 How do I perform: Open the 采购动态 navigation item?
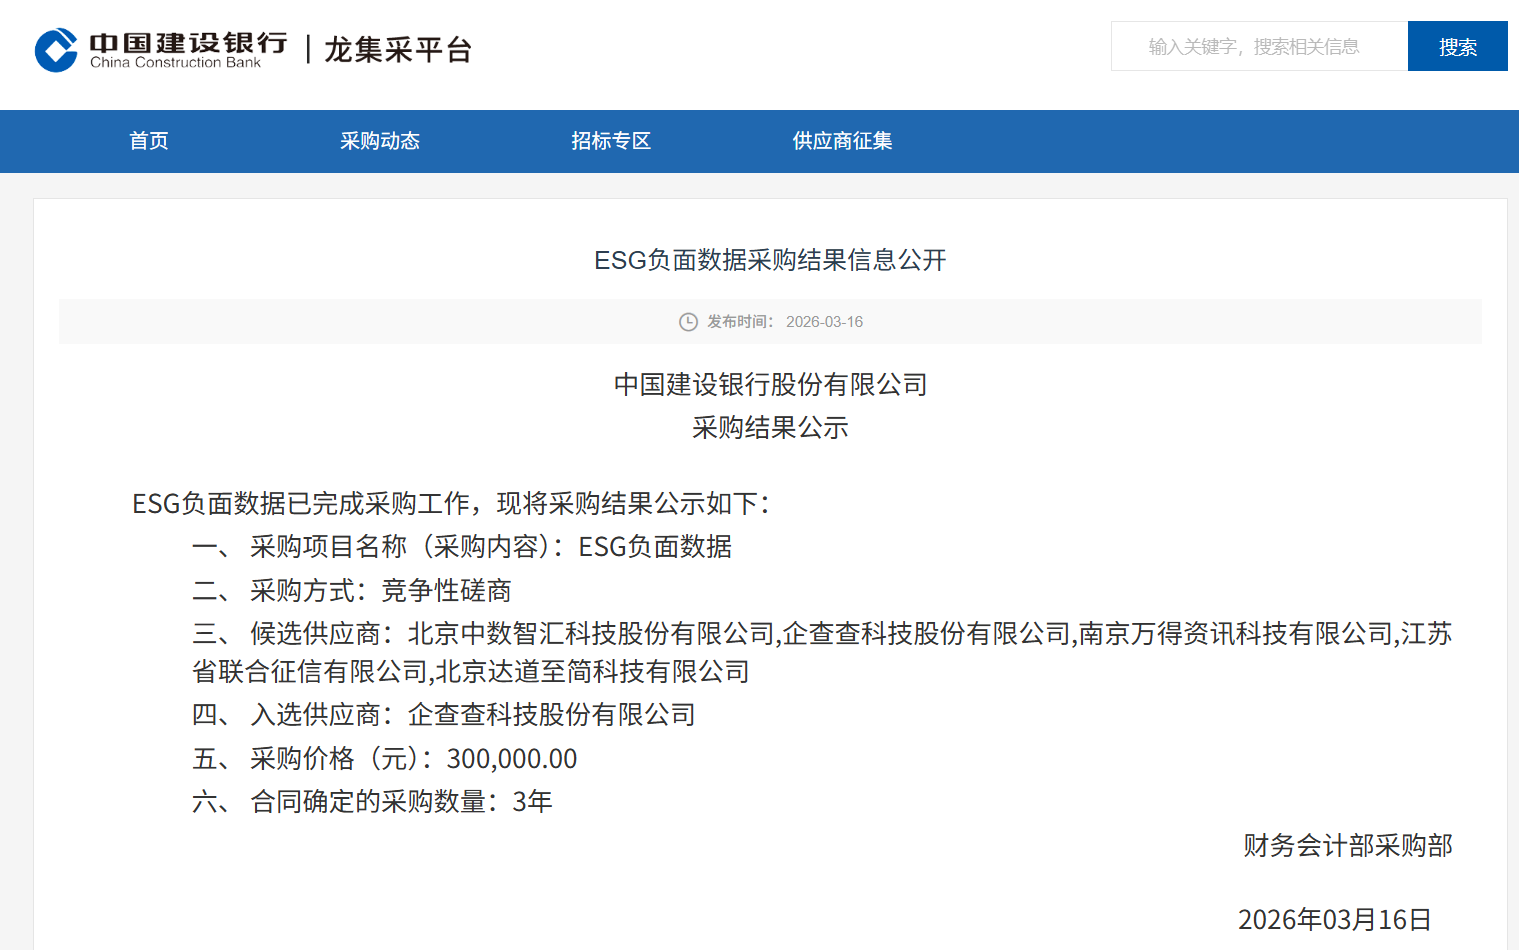[380, 141]
